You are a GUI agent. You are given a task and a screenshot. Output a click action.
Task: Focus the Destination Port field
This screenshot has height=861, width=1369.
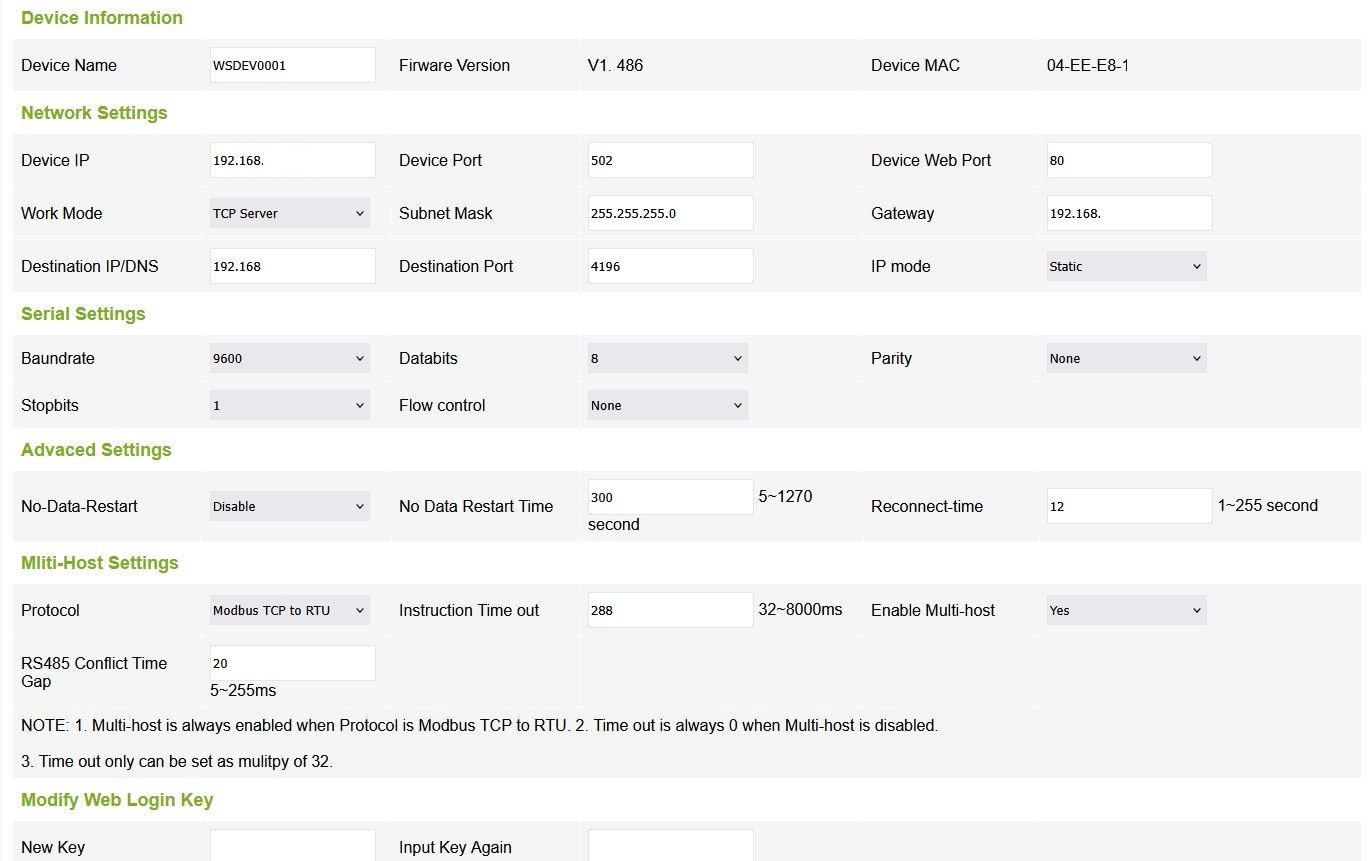[x=670, y=266]
